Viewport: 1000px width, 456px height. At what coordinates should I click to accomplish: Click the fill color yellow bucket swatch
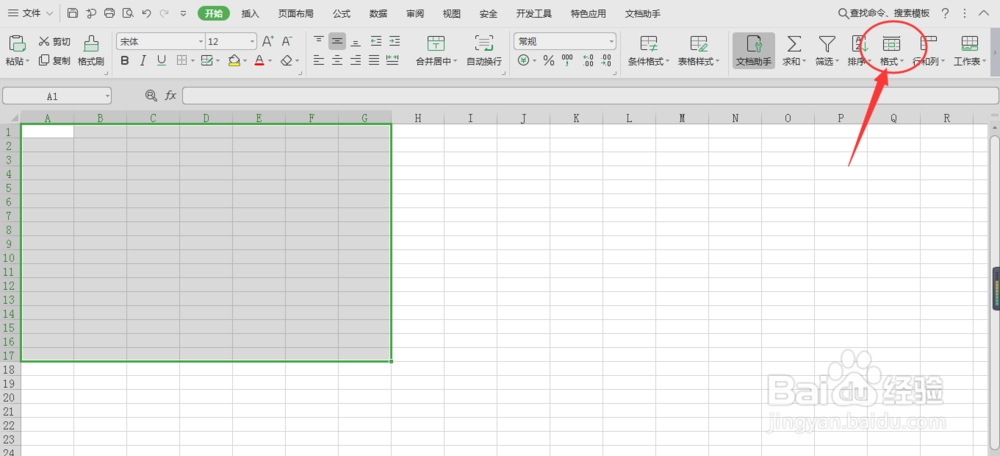pos(233,61)
